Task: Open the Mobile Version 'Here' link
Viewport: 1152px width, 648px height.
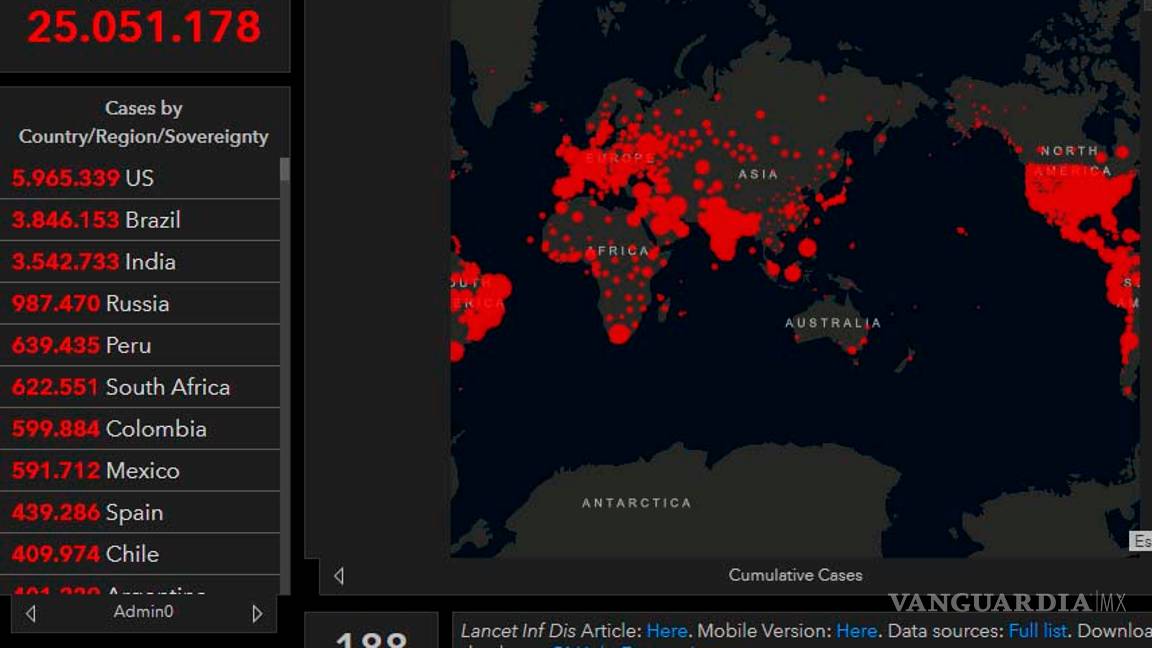Action: pyautogui.click(x=856, y=631)
